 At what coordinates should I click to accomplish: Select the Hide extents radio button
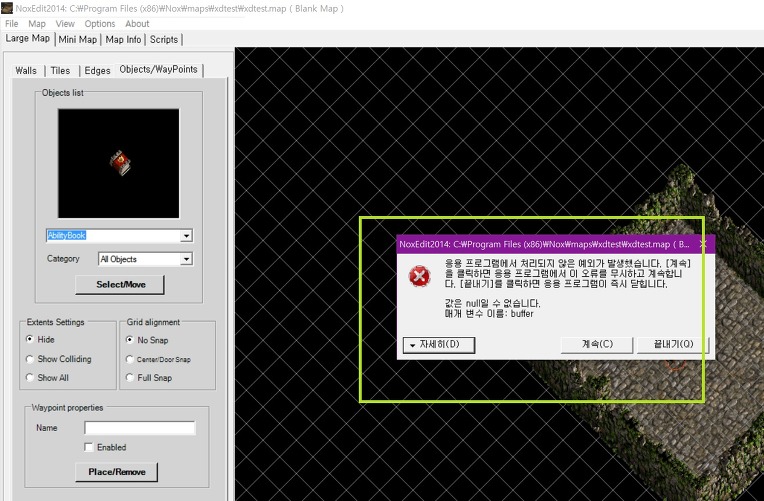pyautogui.click(x=30, y=340)
